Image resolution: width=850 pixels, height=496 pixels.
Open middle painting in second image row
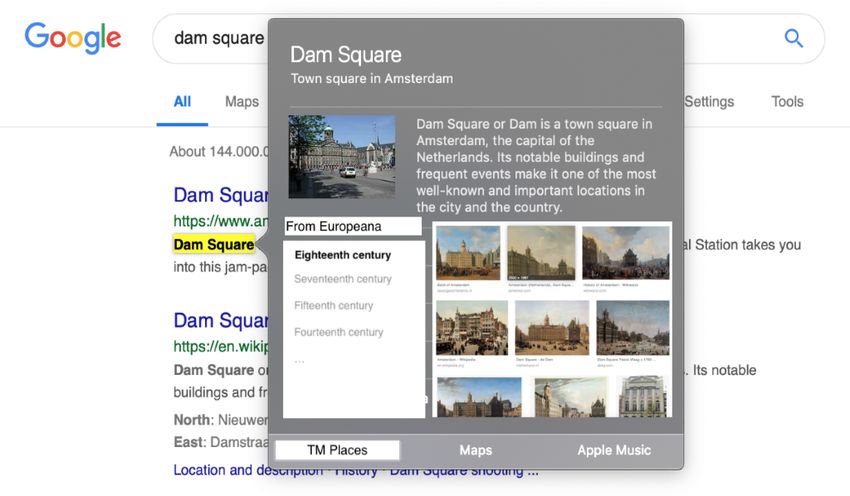coord(552,328)
